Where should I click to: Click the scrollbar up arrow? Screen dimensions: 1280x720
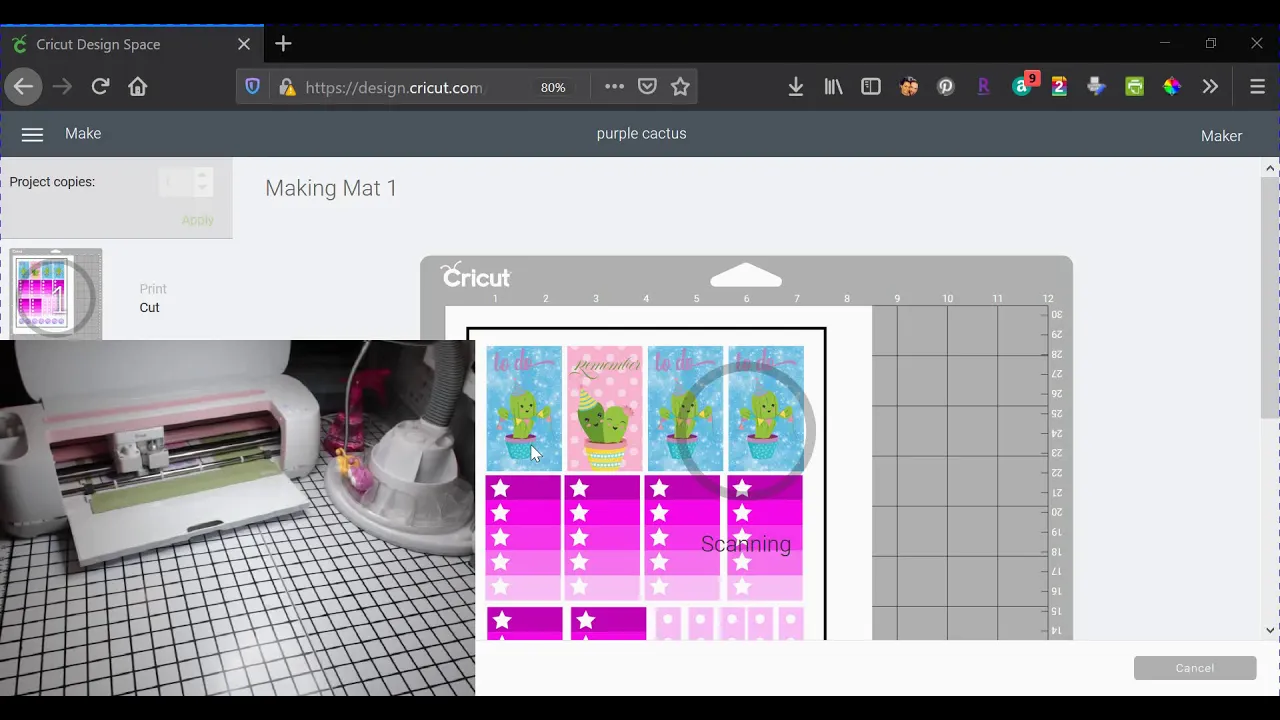(1271, 168)
